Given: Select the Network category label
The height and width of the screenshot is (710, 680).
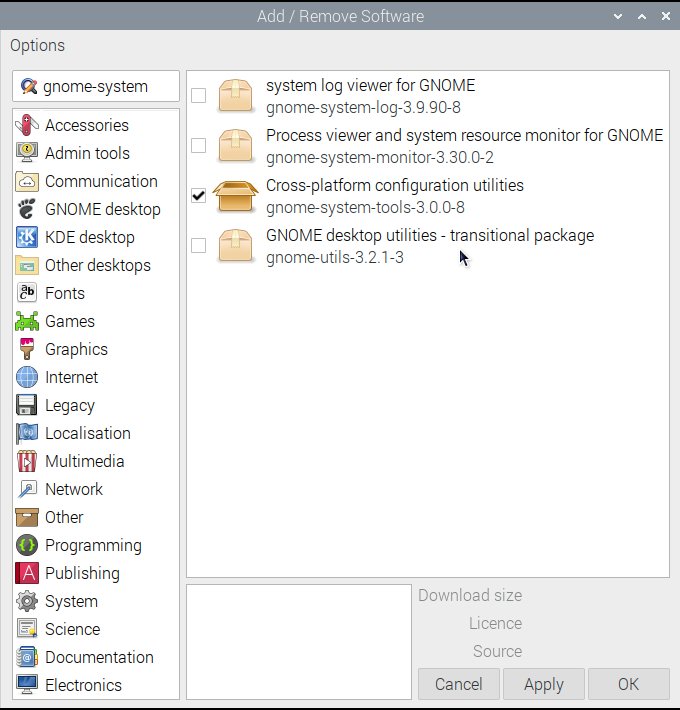Looking at the screenshot, I should [74, 489].
